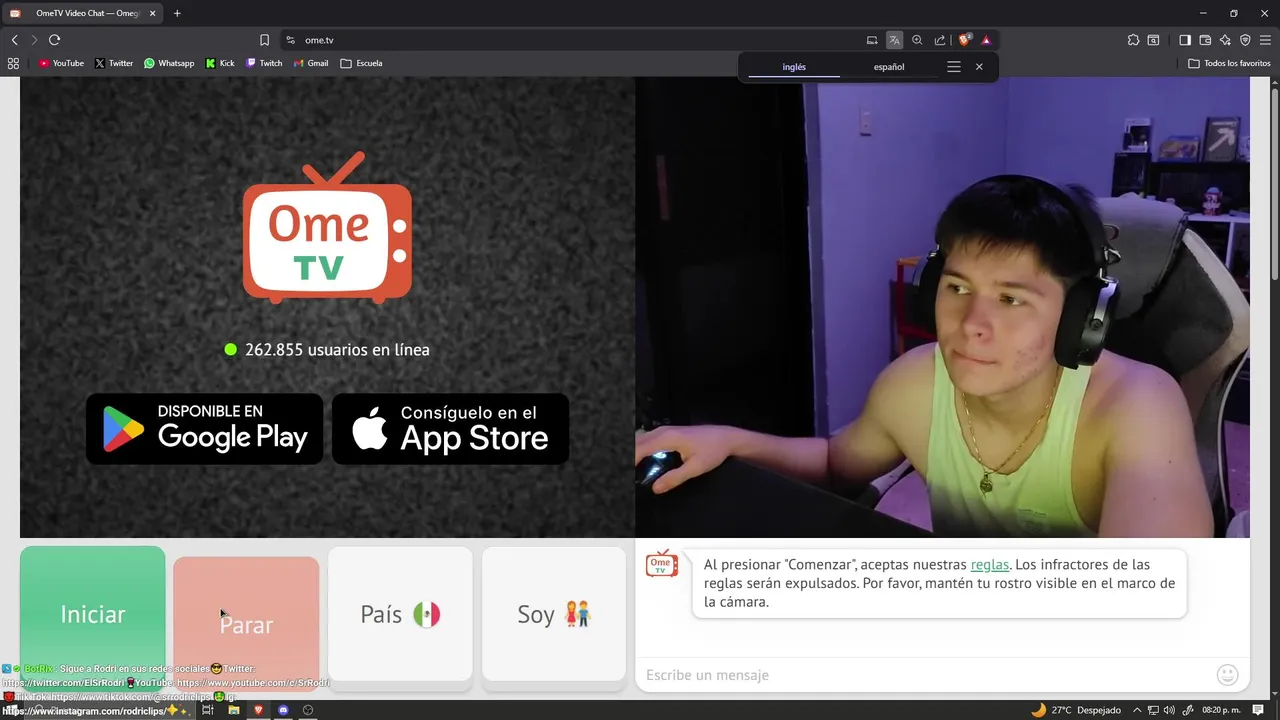Image resolution: width=1280 pixels, height=720 pixels.
Task: Expand hidden system tray icons chevron
Action: tap(1137, 710)
